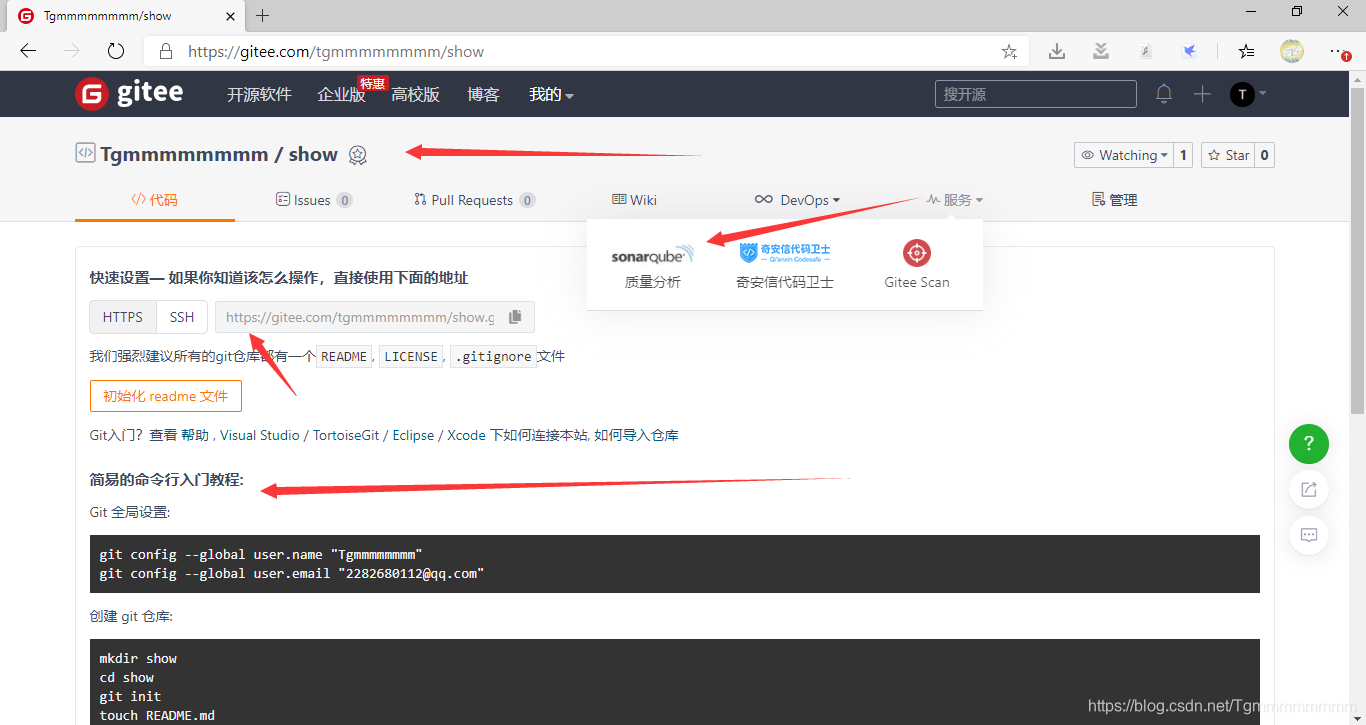1366x725 pixels.
Task: Click 高校版 in the top navigation
Action: [416, 94]
